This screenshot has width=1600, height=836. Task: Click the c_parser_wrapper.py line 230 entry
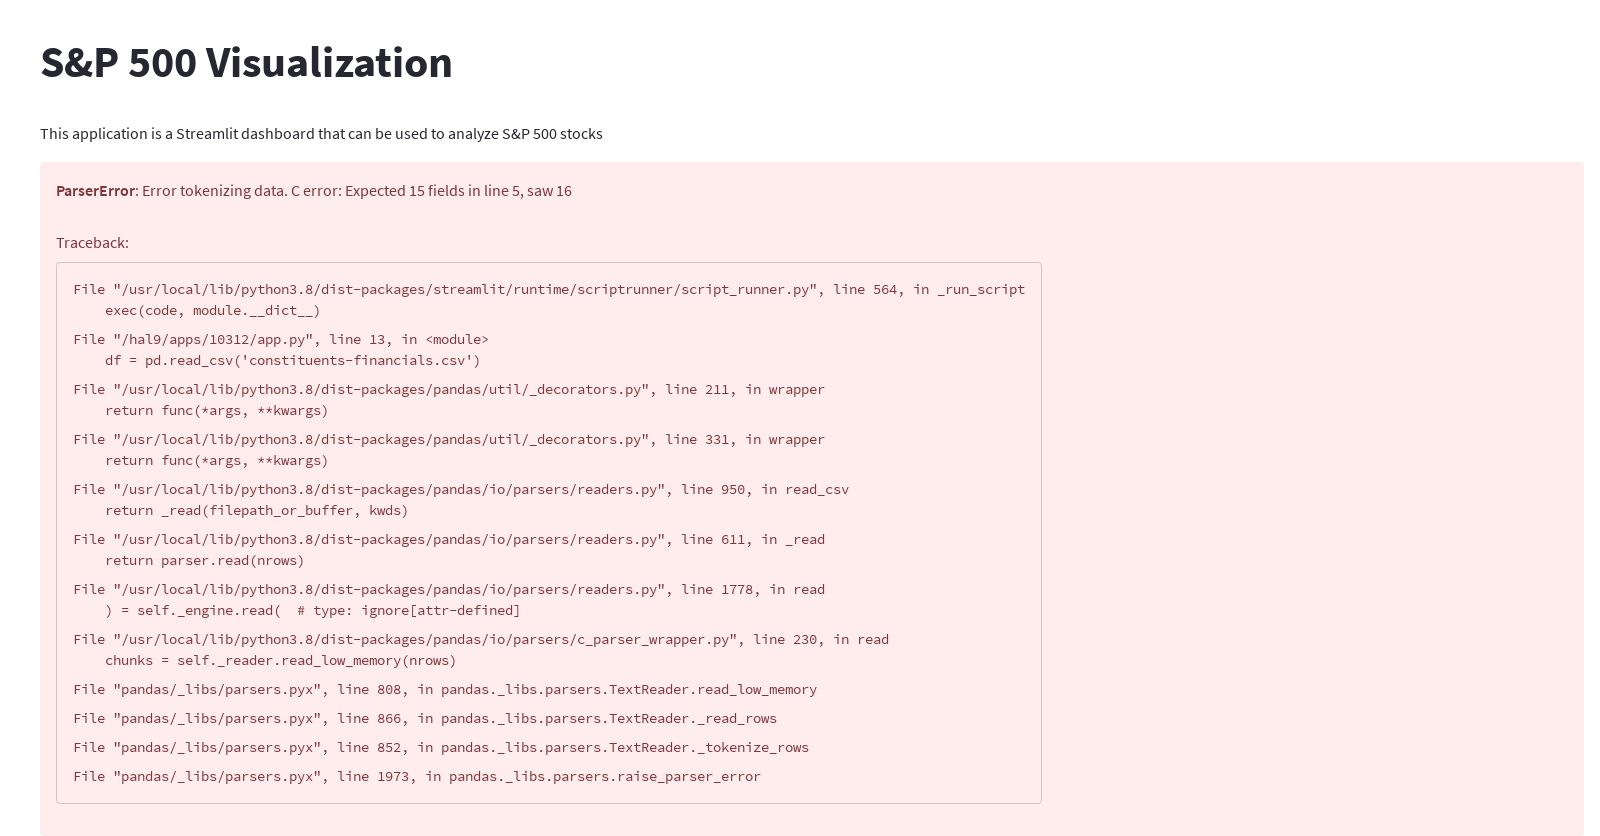[x=480, y=640]
